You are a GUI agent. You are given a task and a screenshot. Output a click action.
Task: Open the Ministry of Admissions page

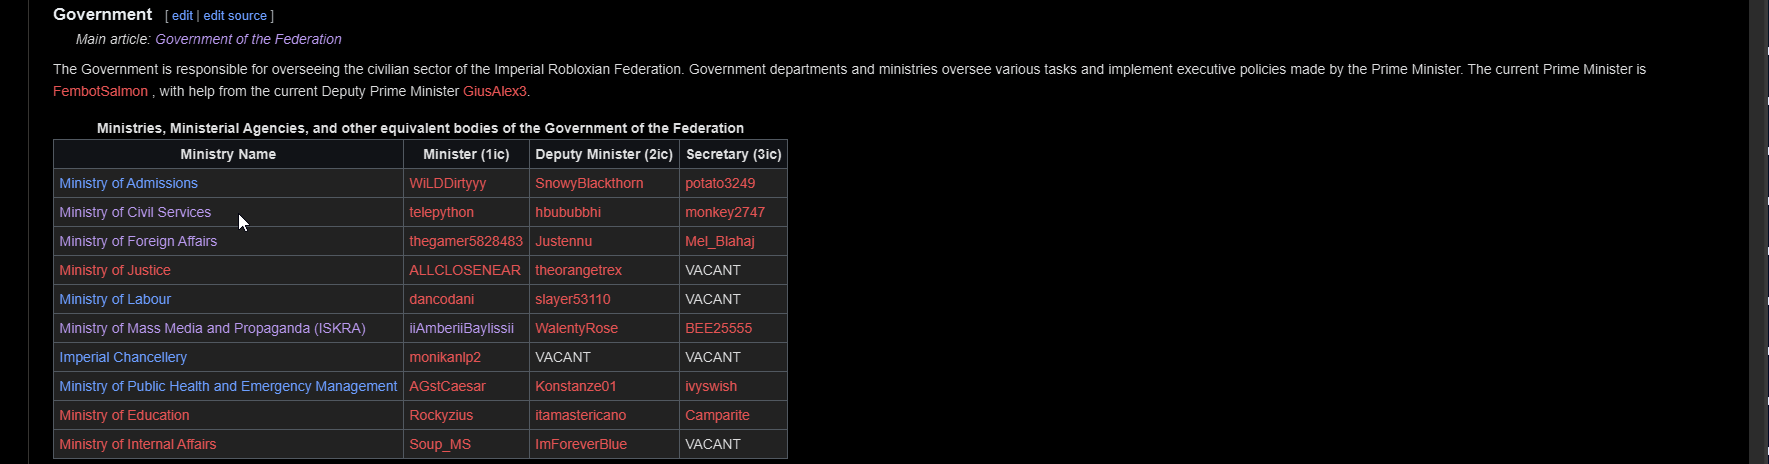pos(128,183)
